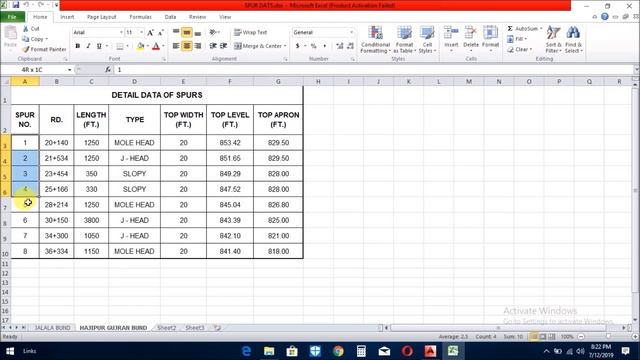Click the Orientation text rotation icon

point(213,32)
